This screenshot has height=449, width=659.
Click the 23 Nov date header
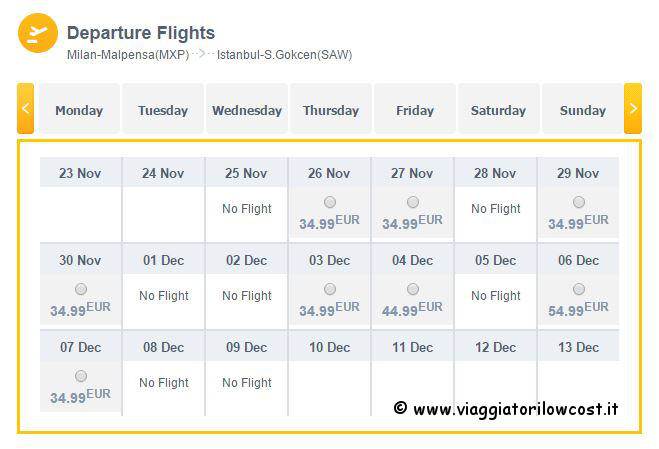coord(80,173)
